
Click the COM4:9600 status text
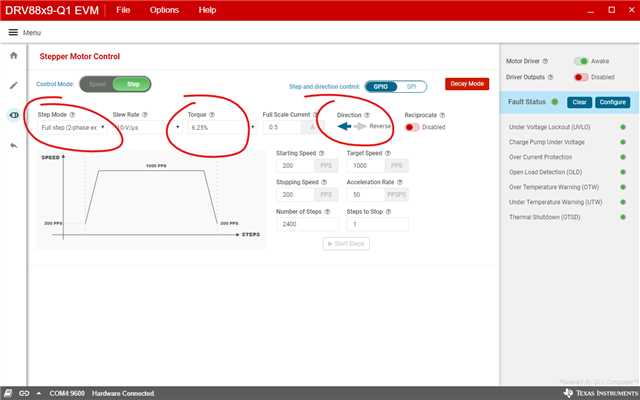pos(67,393)
